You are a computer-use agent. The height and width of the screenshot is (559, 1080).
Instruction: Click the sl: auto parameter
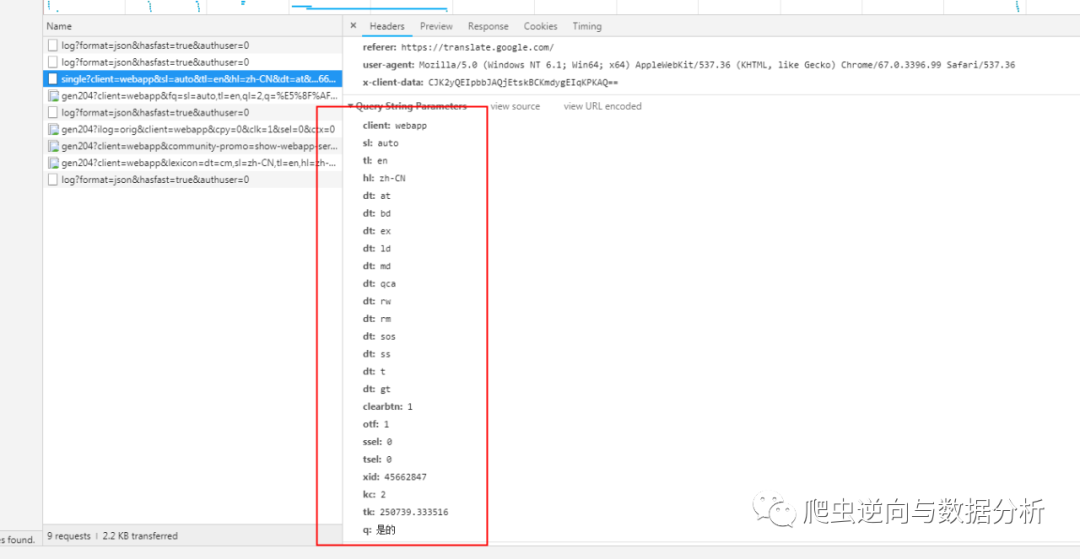(380, 143)
